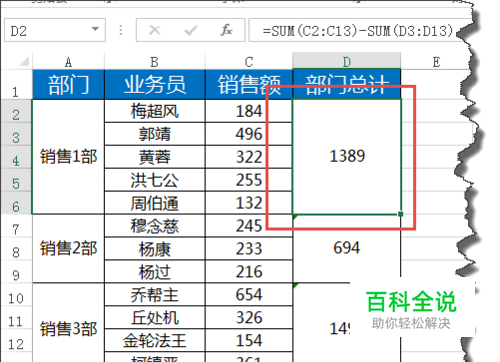The width and height of the screenshot is (500, 362).
Task: Select sales value 245
Action: point(249,226)
